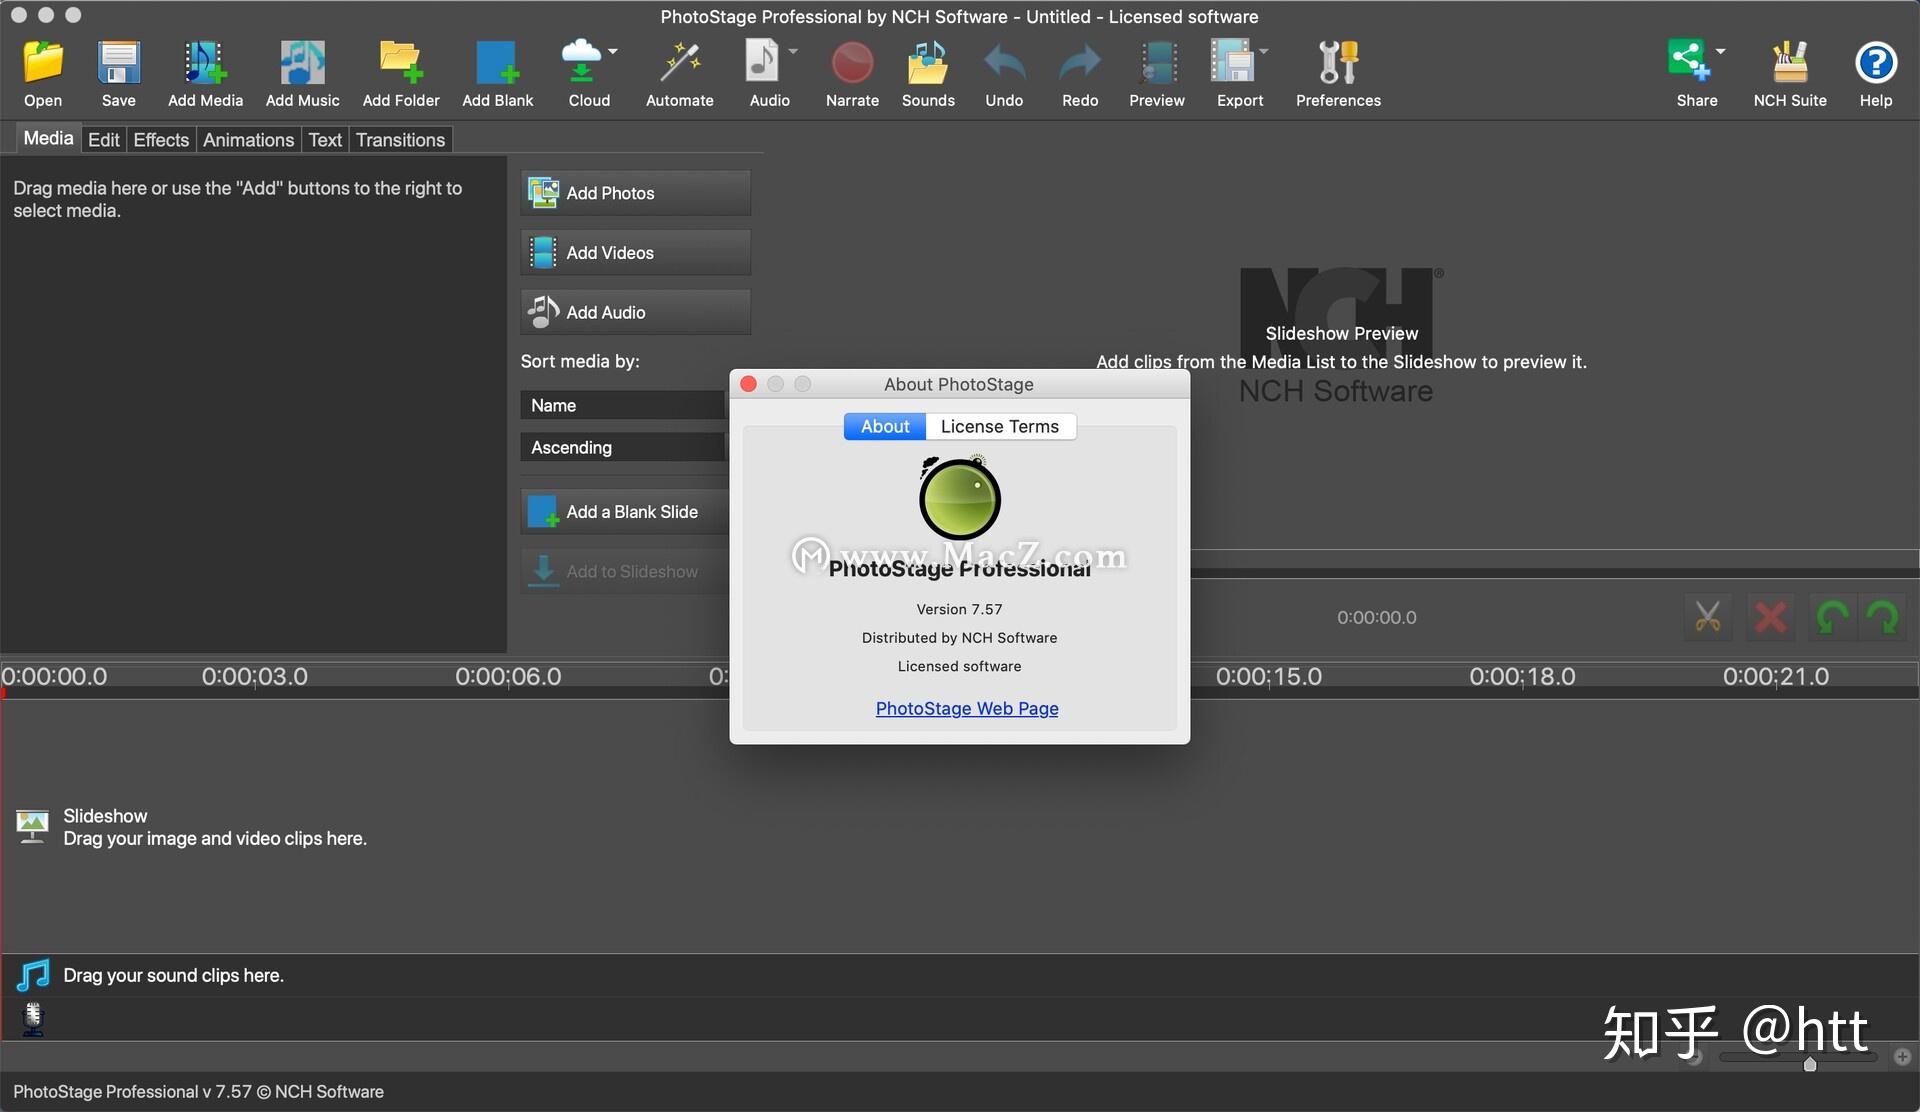Screen dimensions: 1920x1112
Task: Click the timeline zoom slider handle
Action: coord(1810,1065)
